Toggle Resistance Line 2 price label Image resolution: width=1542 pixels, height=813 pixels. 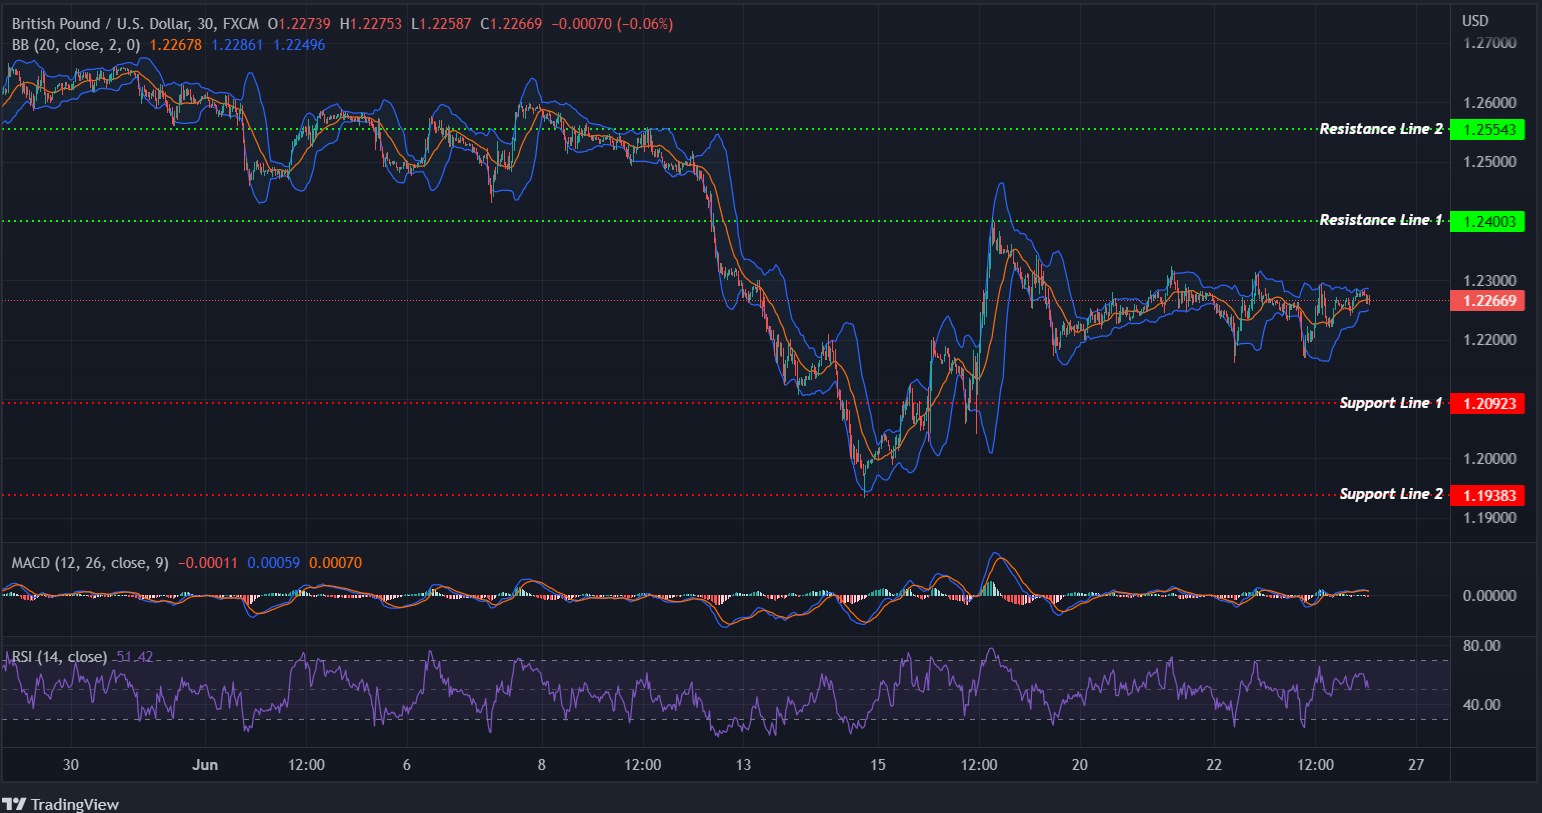point(1487,128)
